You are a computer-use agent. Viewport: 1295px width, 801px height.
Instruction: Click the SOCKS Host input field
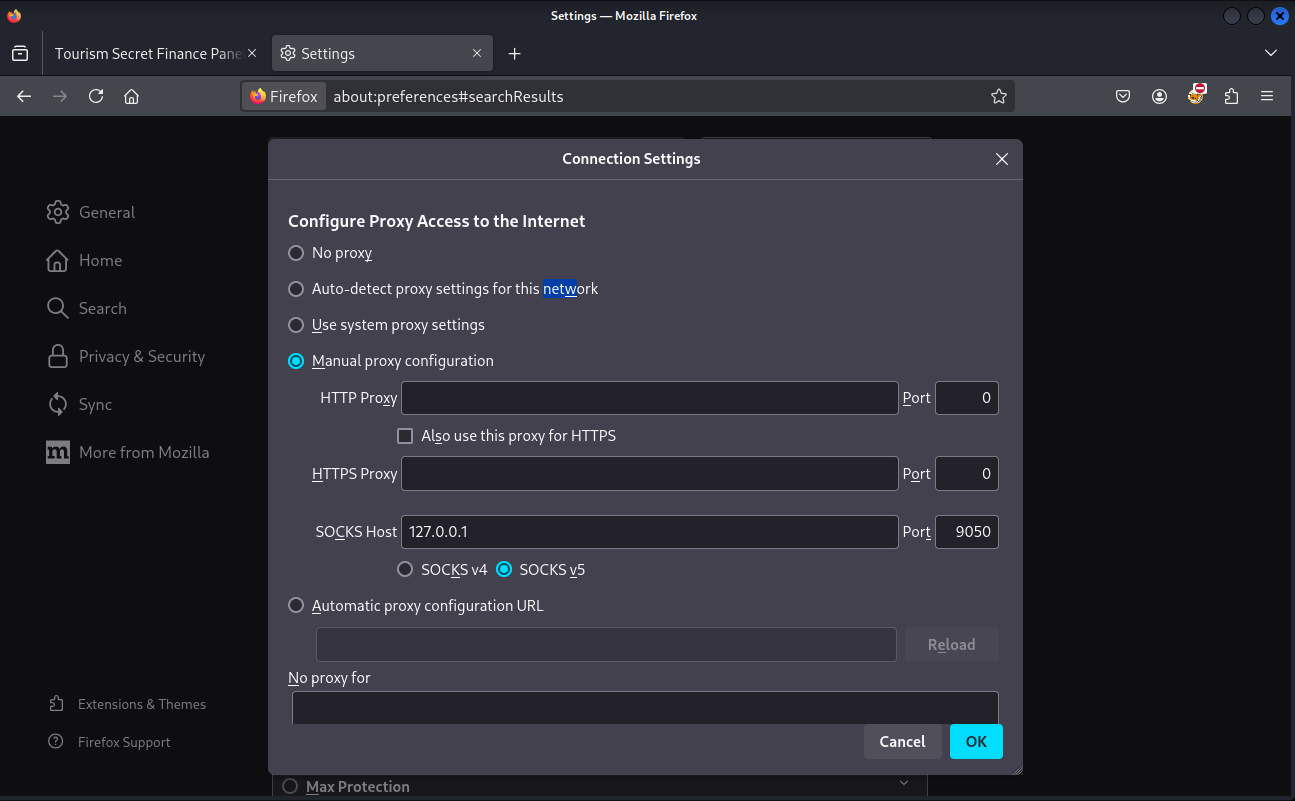click(649, 532)
